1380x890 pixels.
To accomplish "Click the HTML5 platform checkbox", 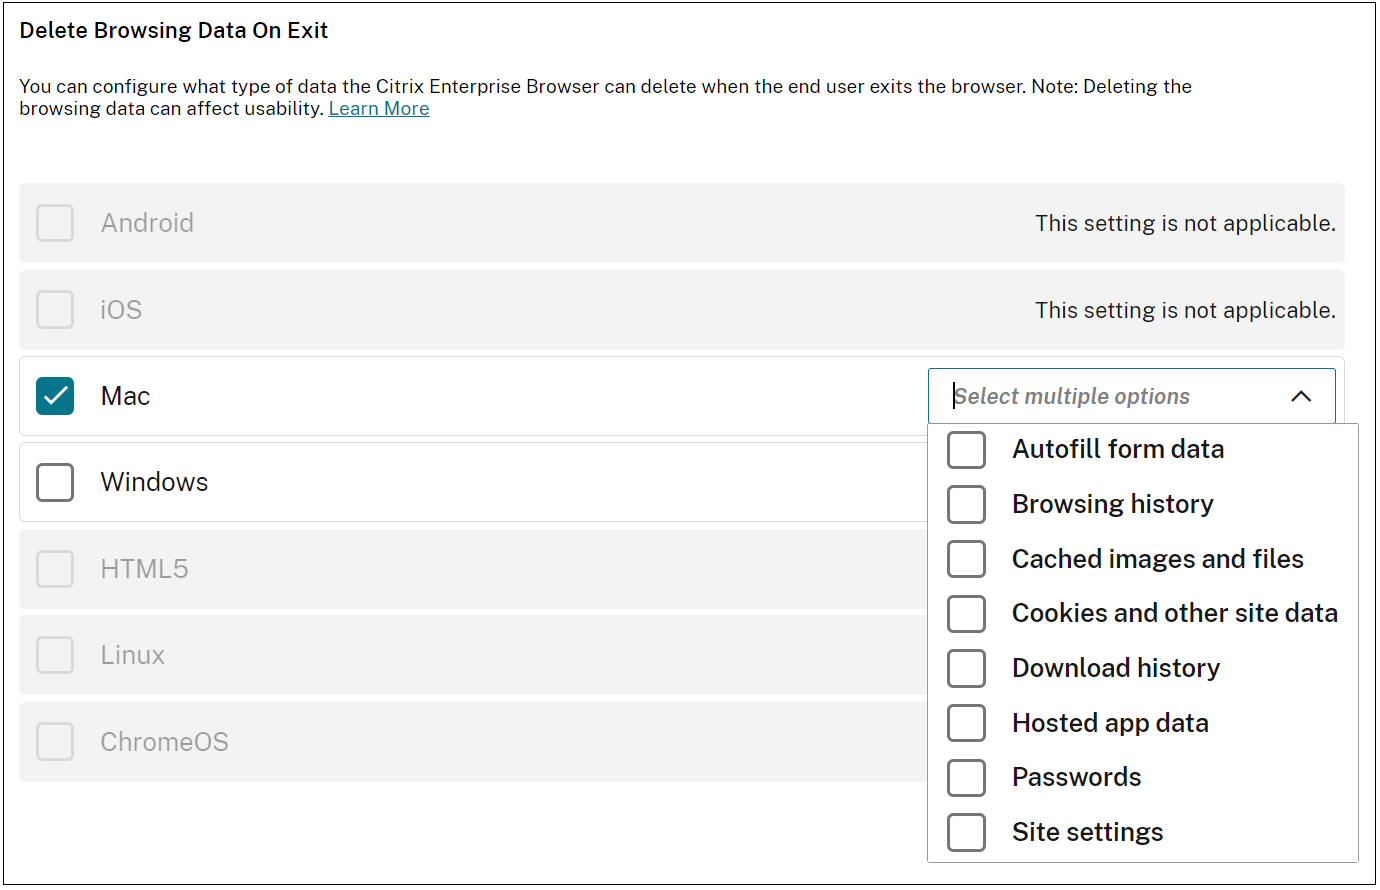I will click(x=55, y=569).
